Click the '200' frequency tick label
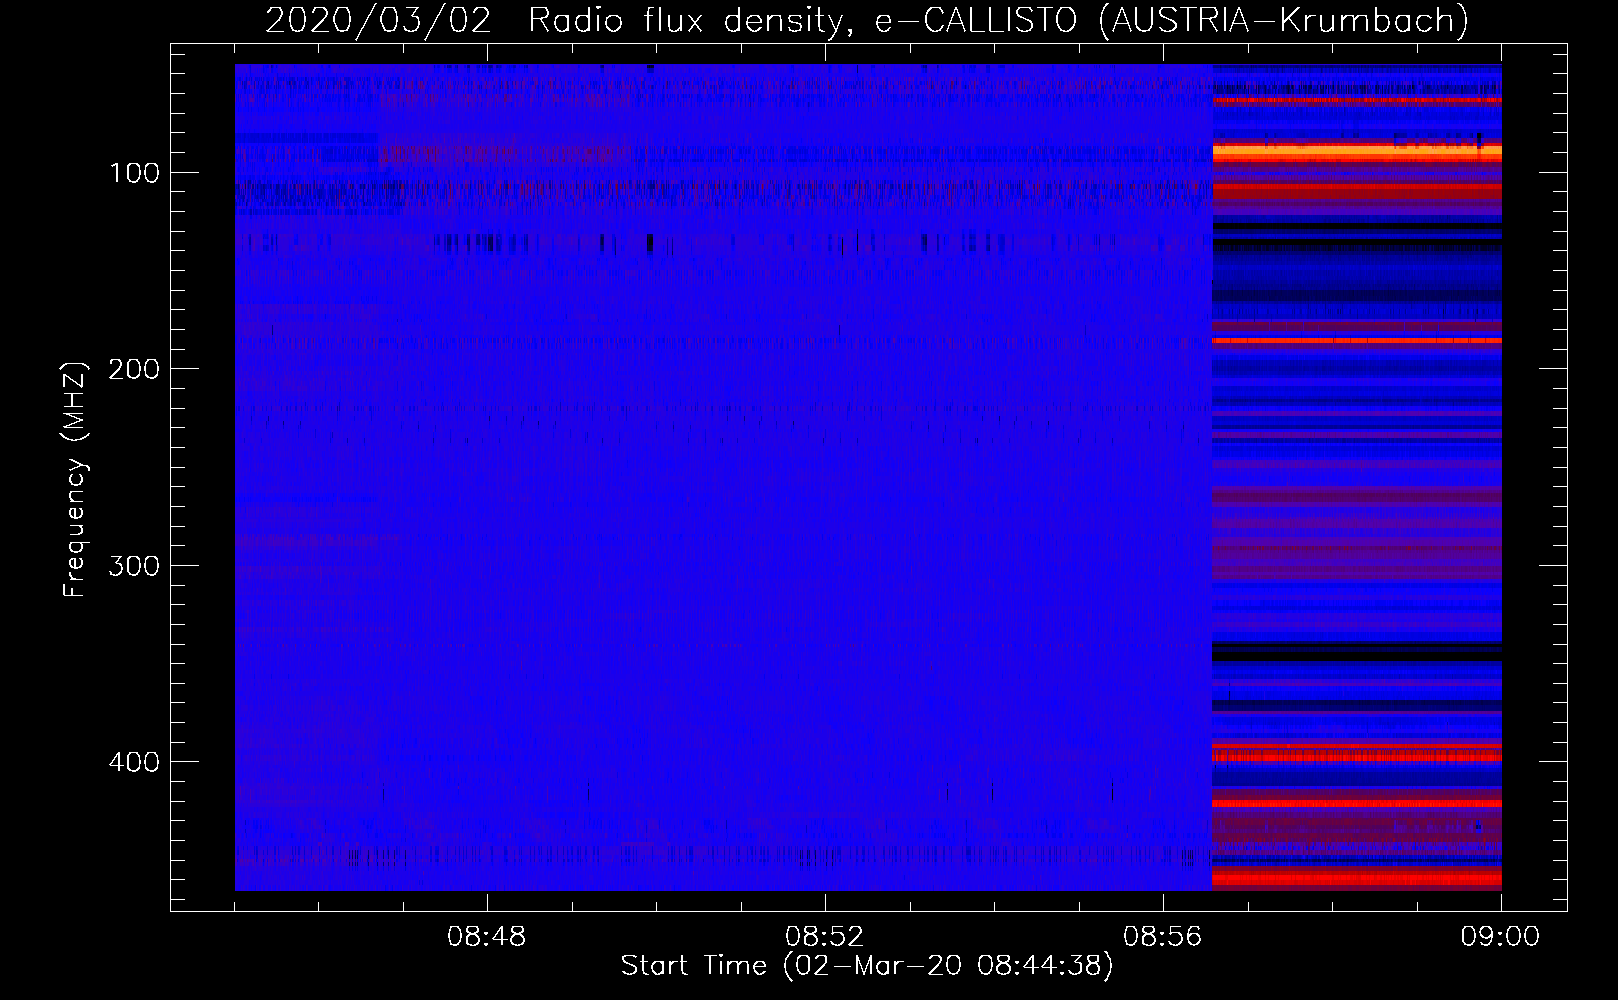Image resolution: width=1618 pixels, height=1000 pixels. point(135,369)
